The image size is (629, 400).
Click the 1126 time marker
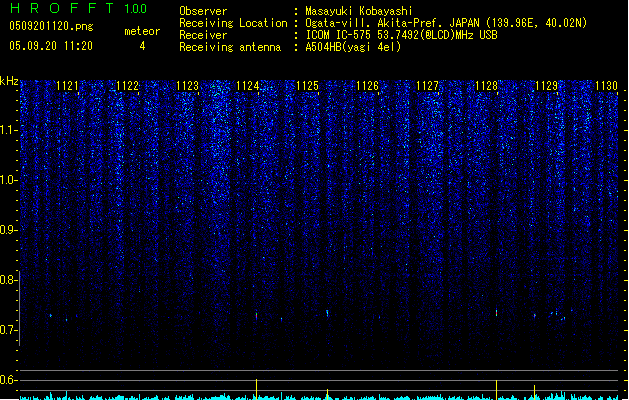[367, 86]
